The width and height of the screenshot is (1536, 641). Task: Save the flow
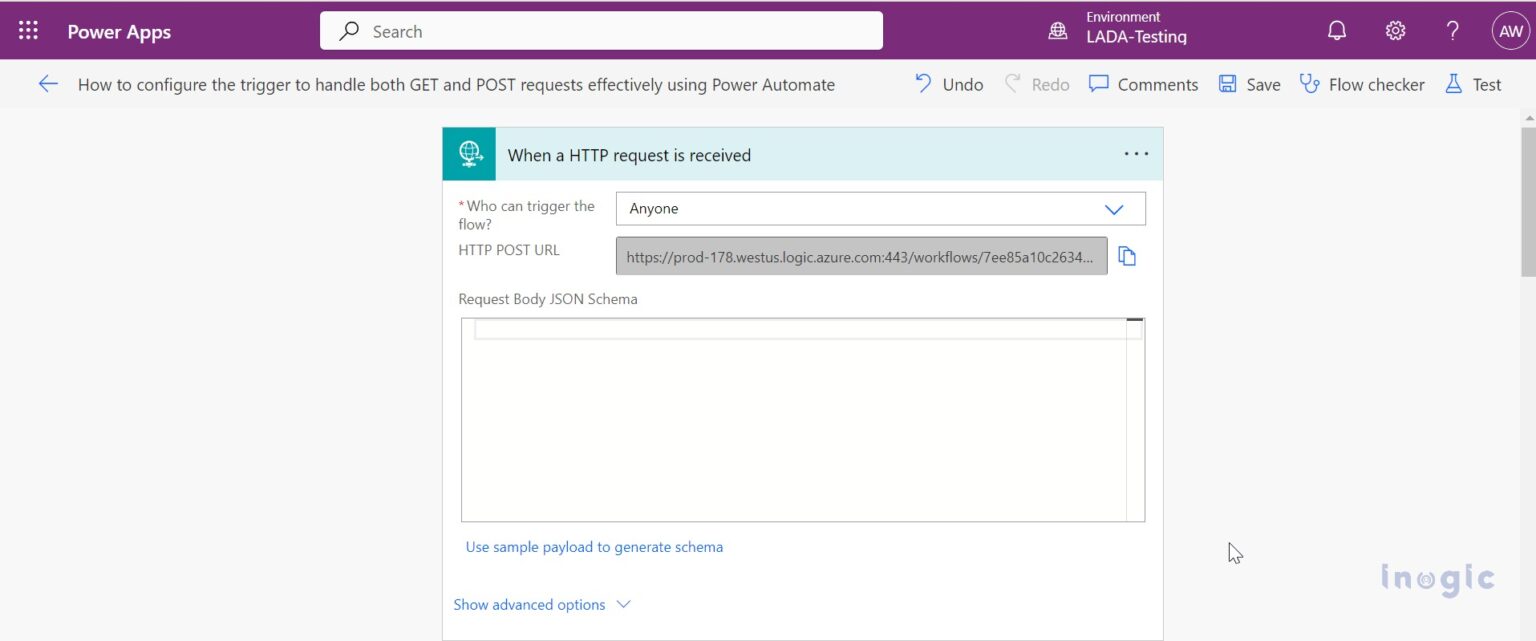point(1249,84)
